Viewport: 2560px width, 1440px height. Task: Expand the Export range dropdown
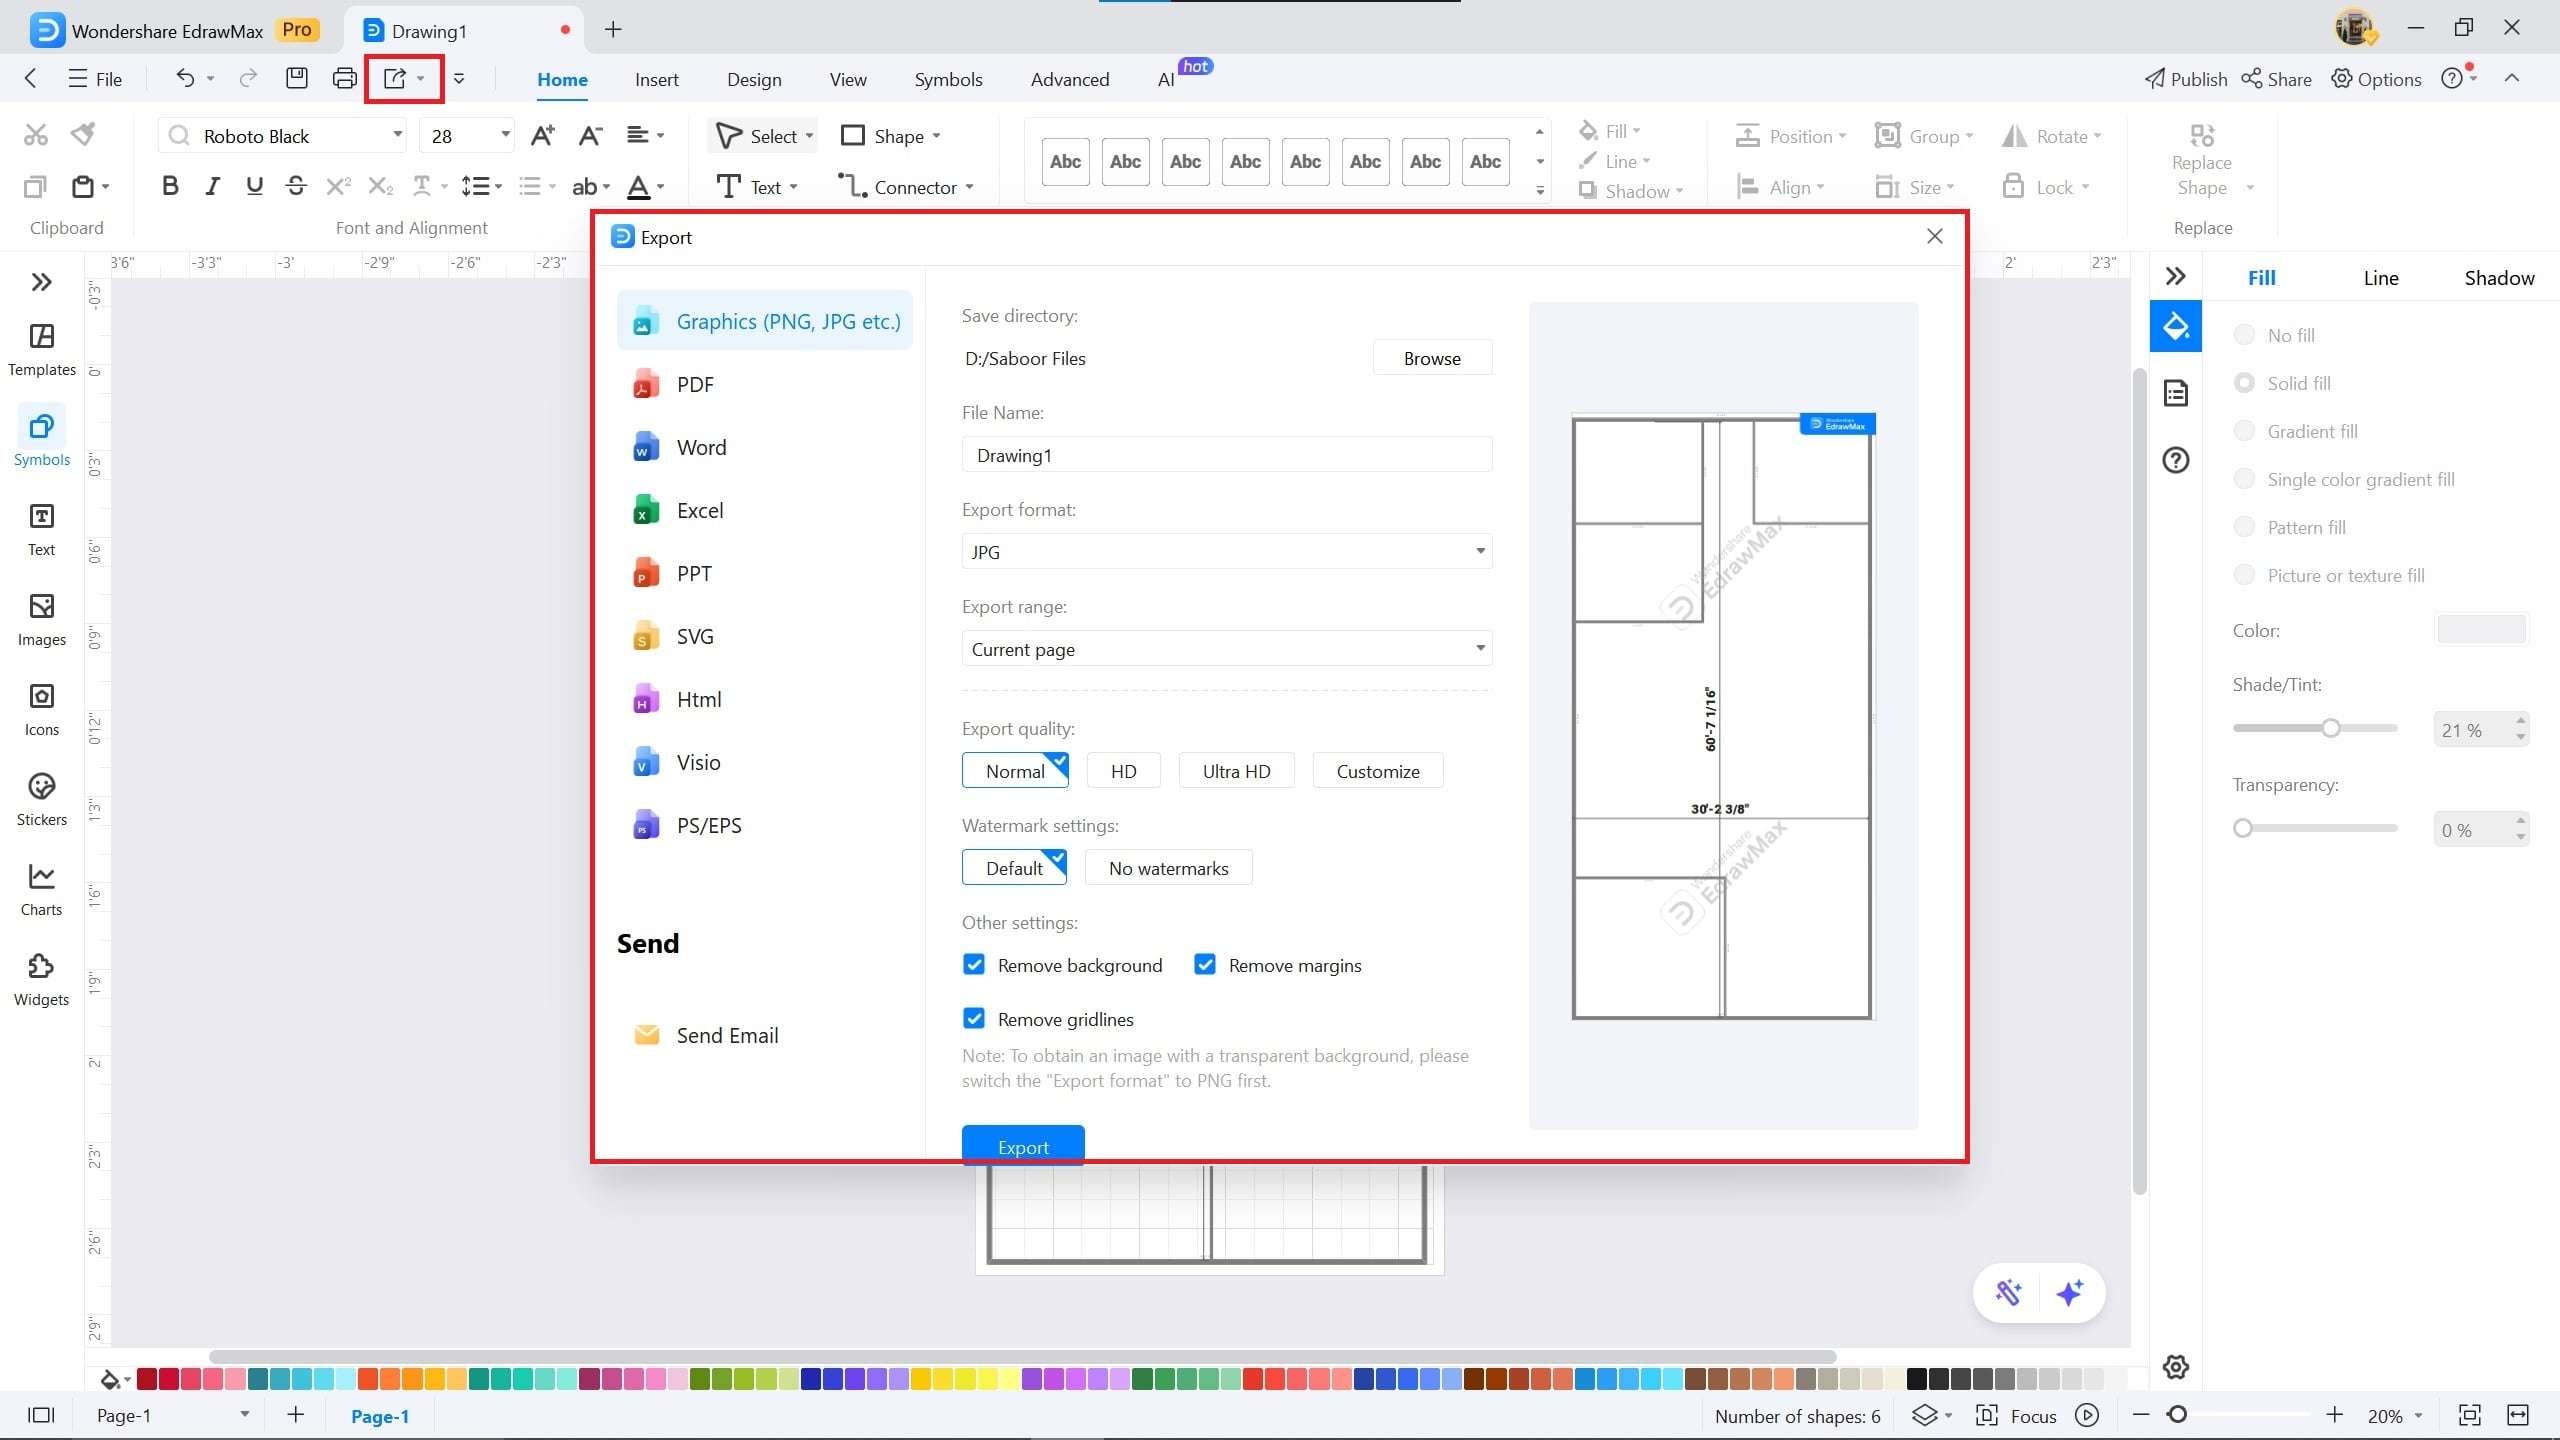click(x=1226, y=649)
